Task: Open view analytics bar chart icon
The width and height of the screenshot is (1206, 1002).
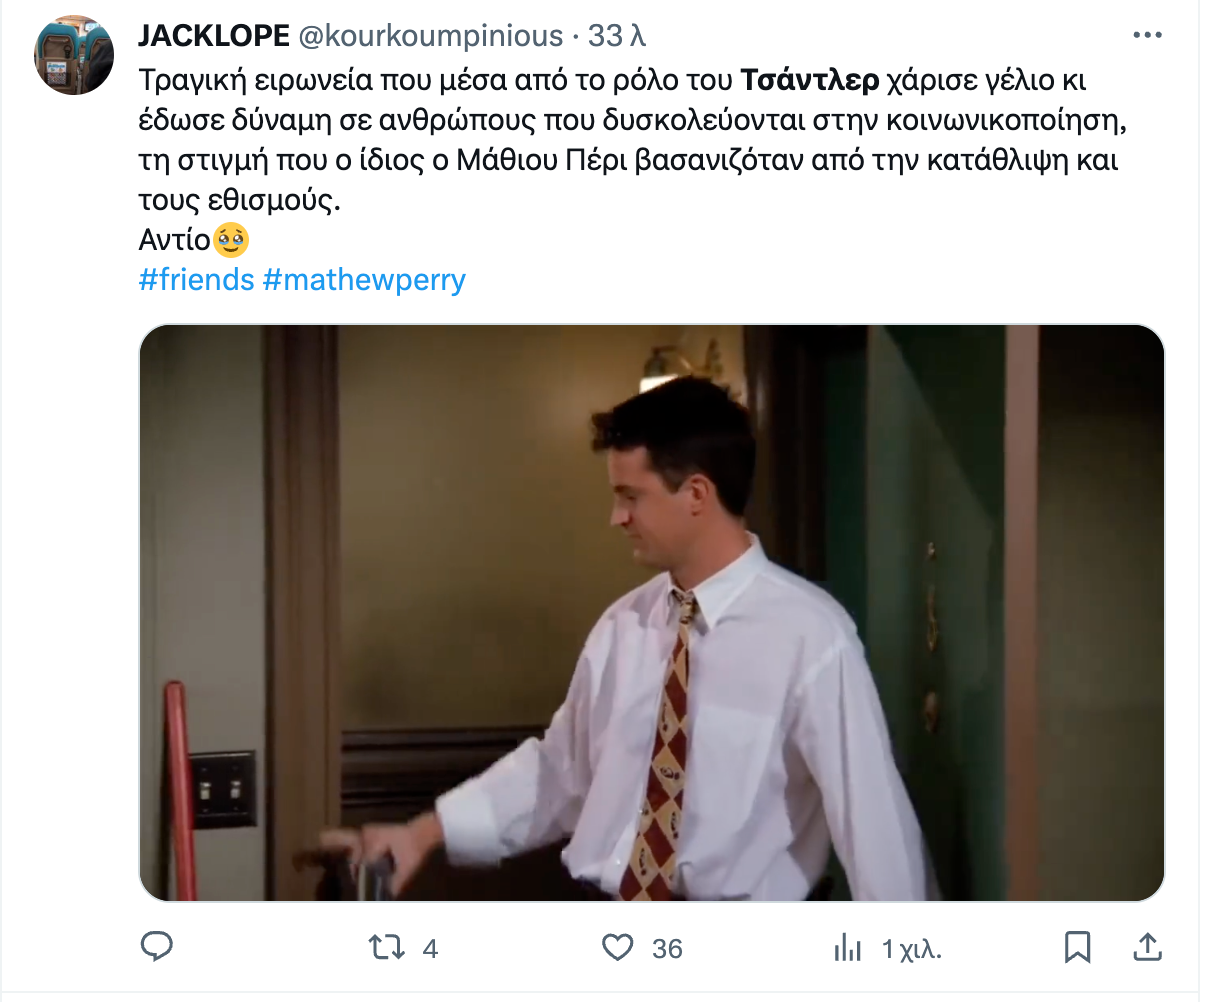Action: pos(848,947)
